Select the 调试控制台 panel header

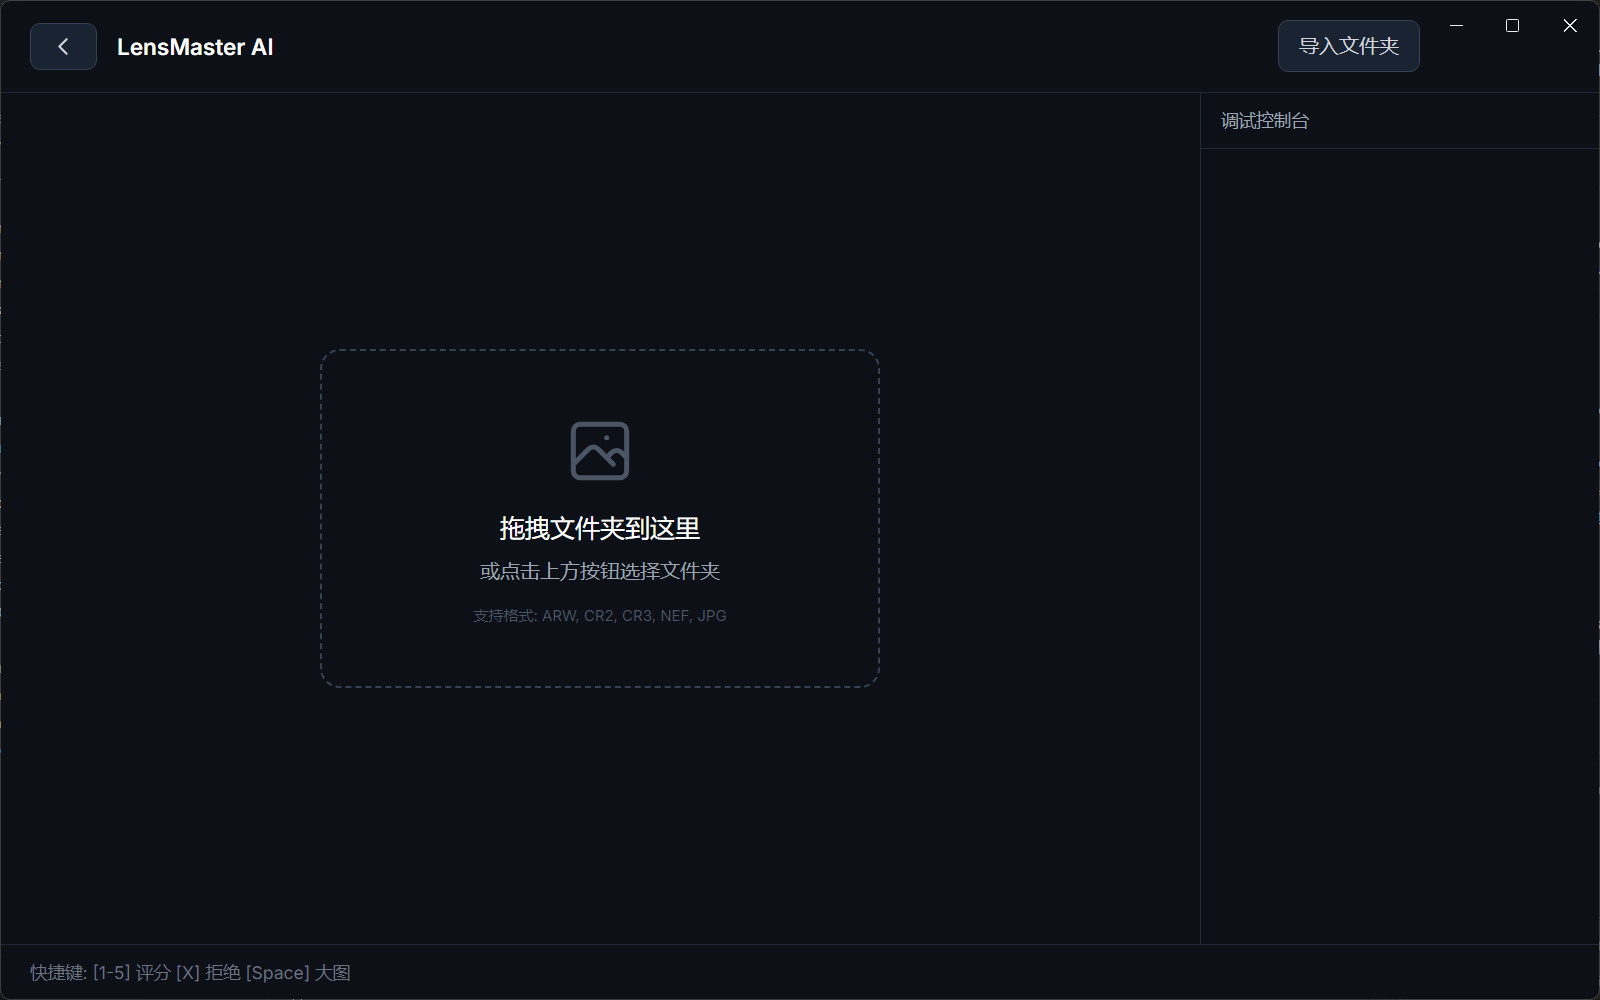[x=1265, y=121]
